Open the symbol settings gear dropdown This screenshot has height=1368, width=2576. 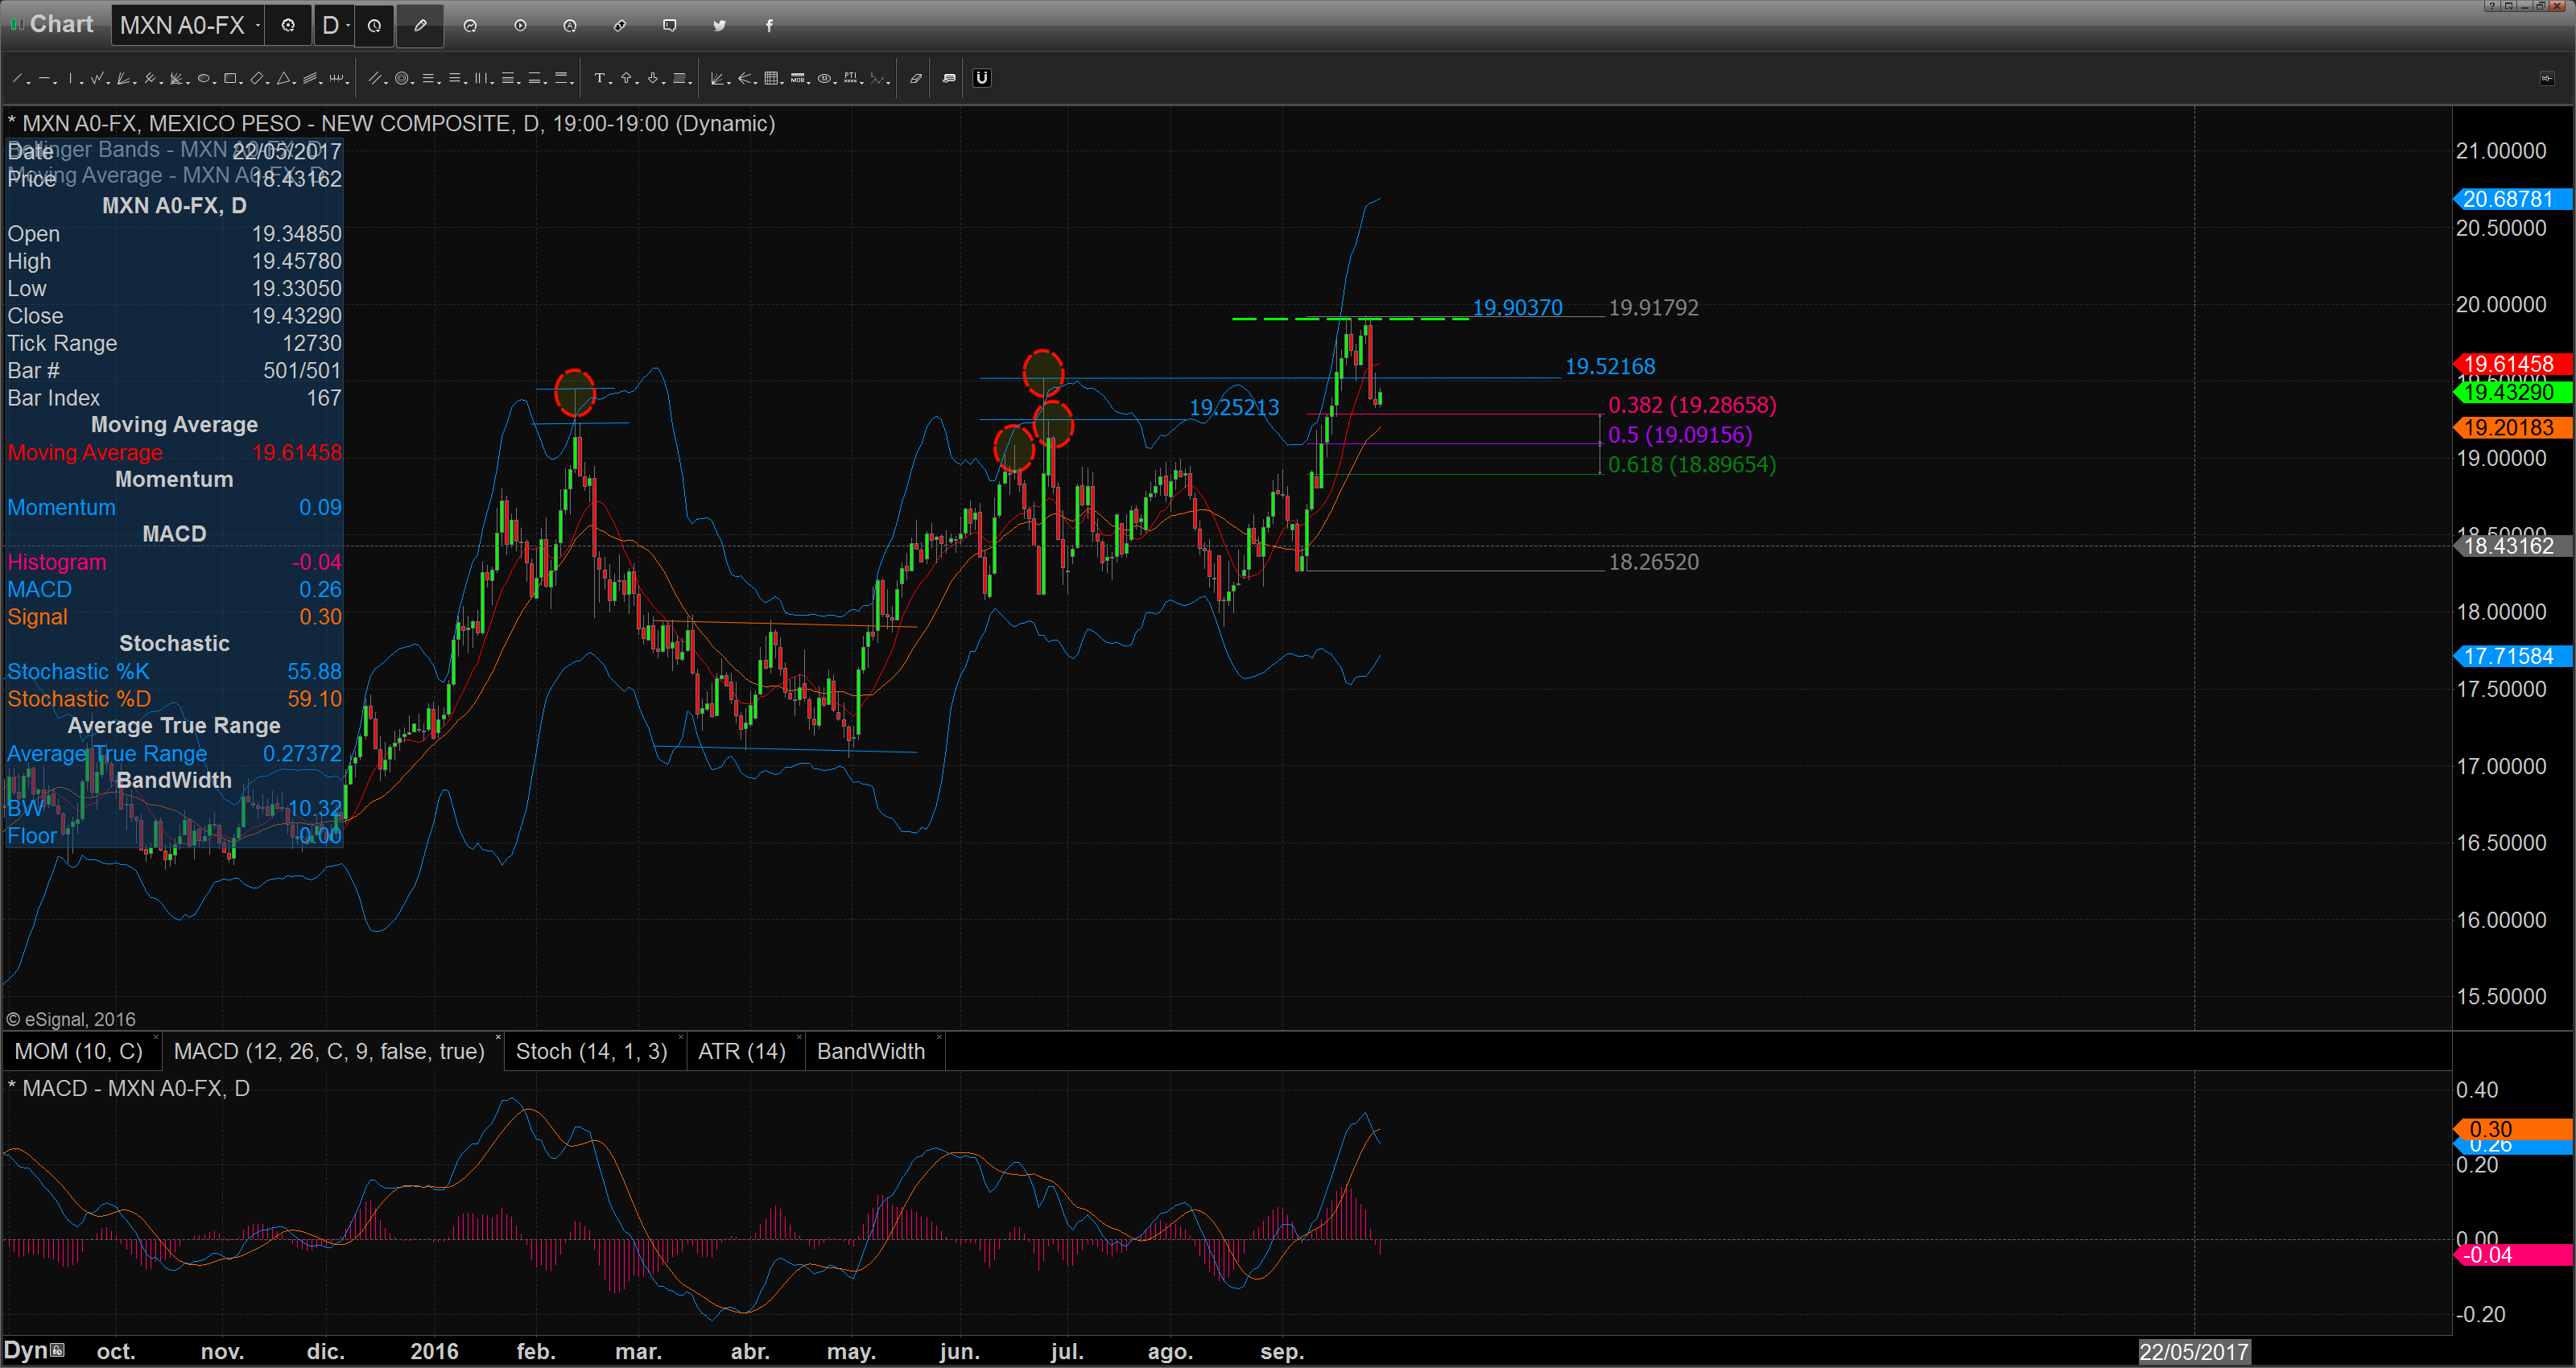(x=288, y=25)
